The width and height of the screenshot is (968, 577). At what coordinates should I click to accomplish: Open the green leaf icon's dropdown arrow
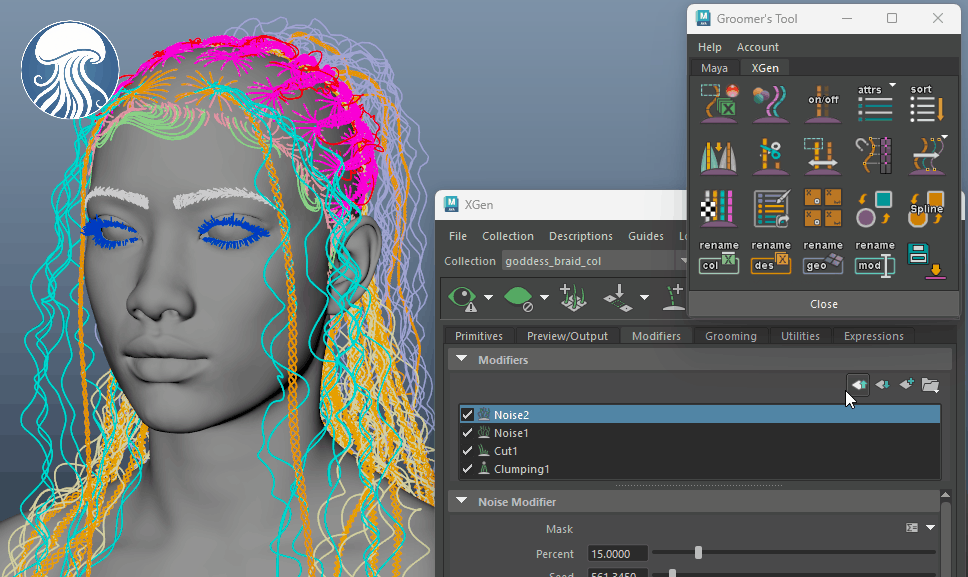coord(544,297)
